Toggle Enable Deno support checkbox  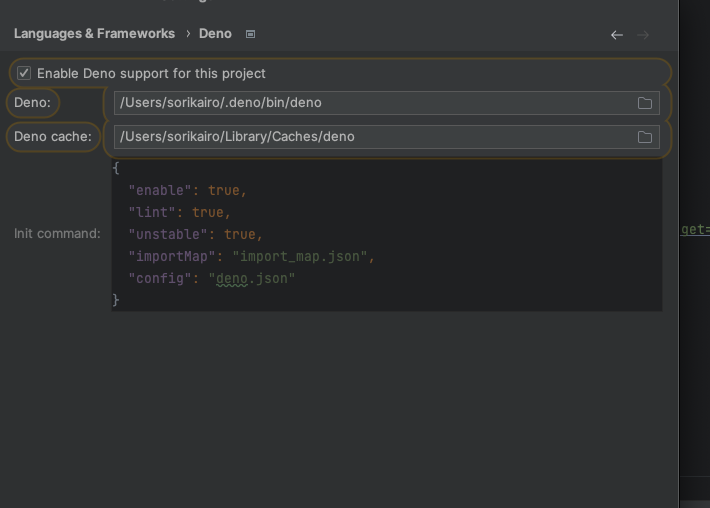pos(24,73)
